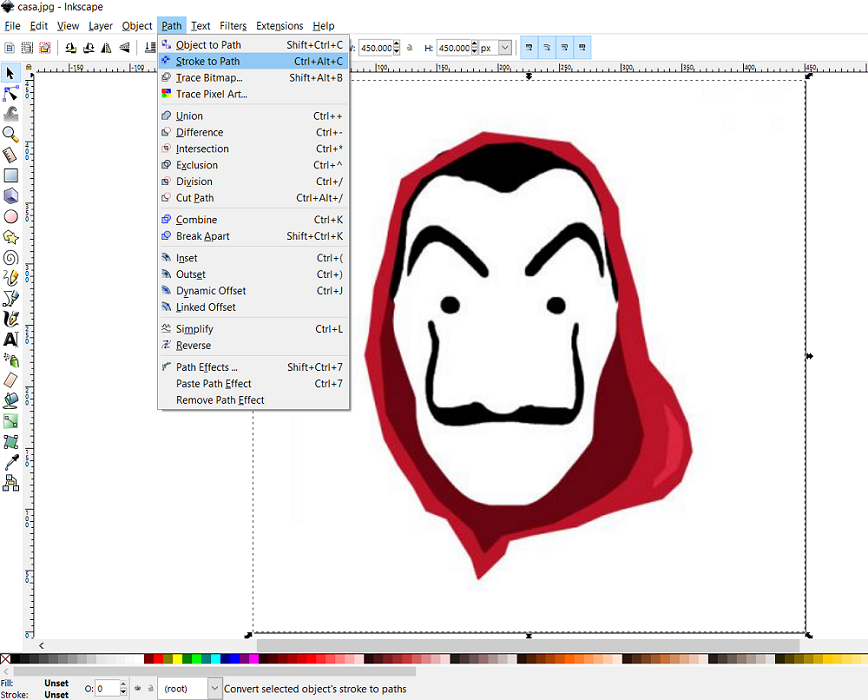The image size is (868, 700).
Task: Open the File menu
Action: coord(12,26)
